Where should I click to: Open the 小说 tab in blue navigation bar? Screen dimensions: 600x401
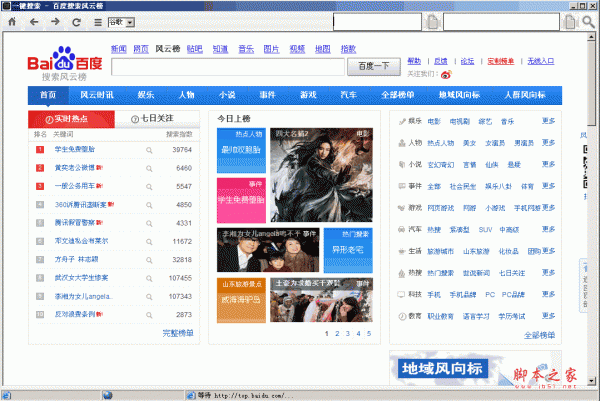[227, 95]
